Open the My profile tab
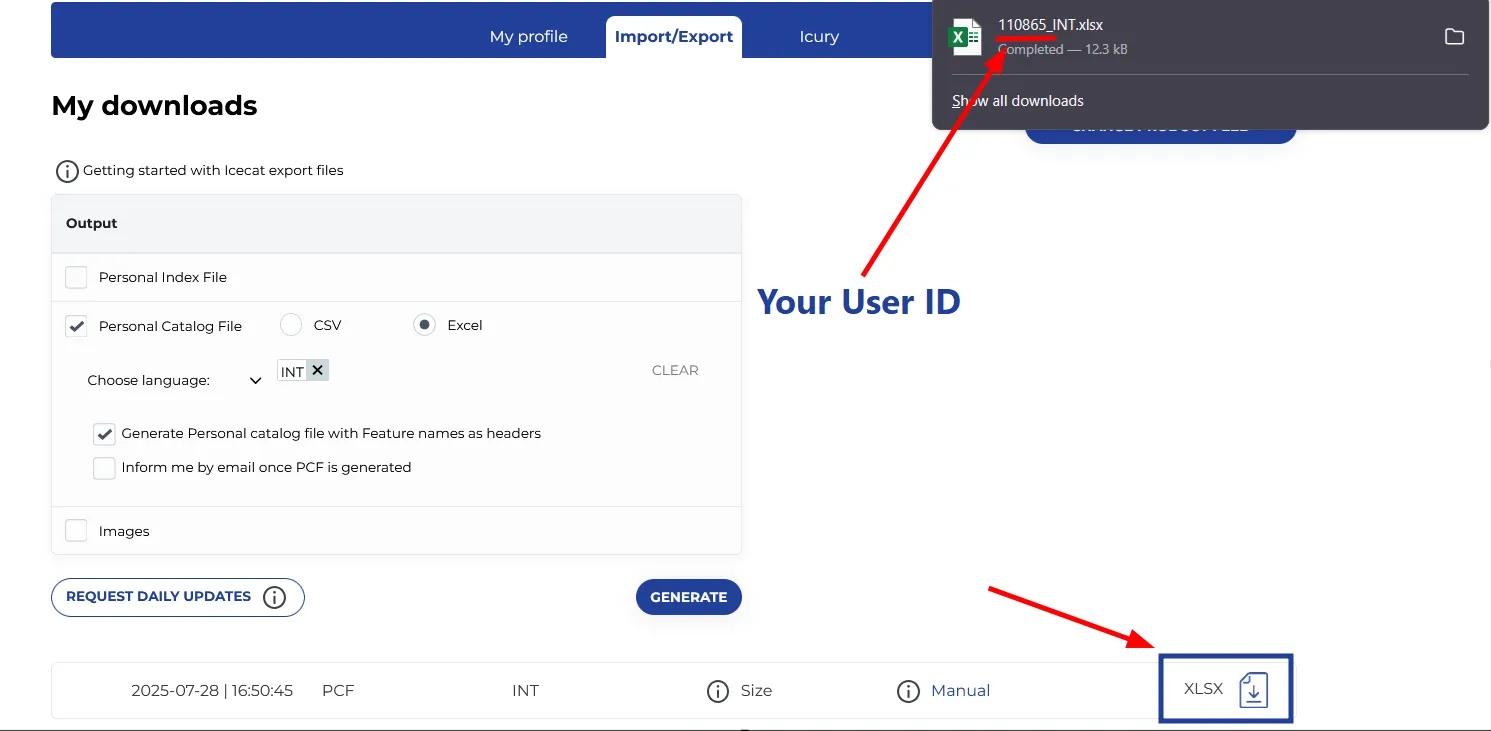 point(528,37)
